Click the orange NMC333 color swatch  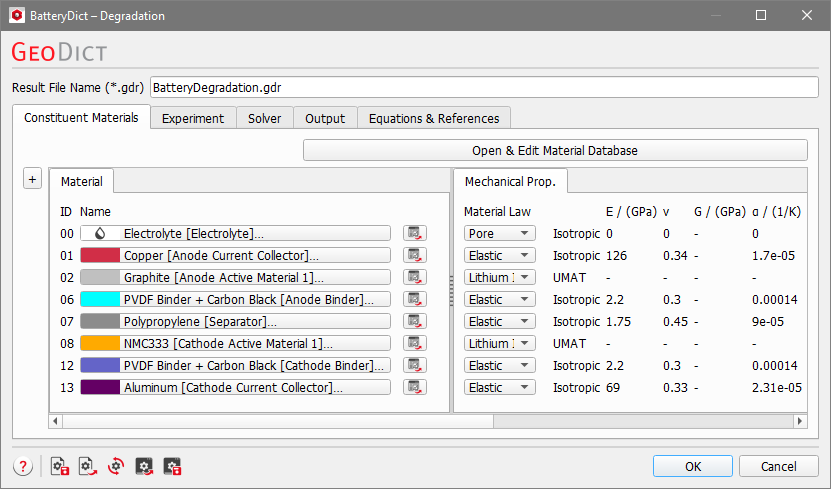coord(100,343)
